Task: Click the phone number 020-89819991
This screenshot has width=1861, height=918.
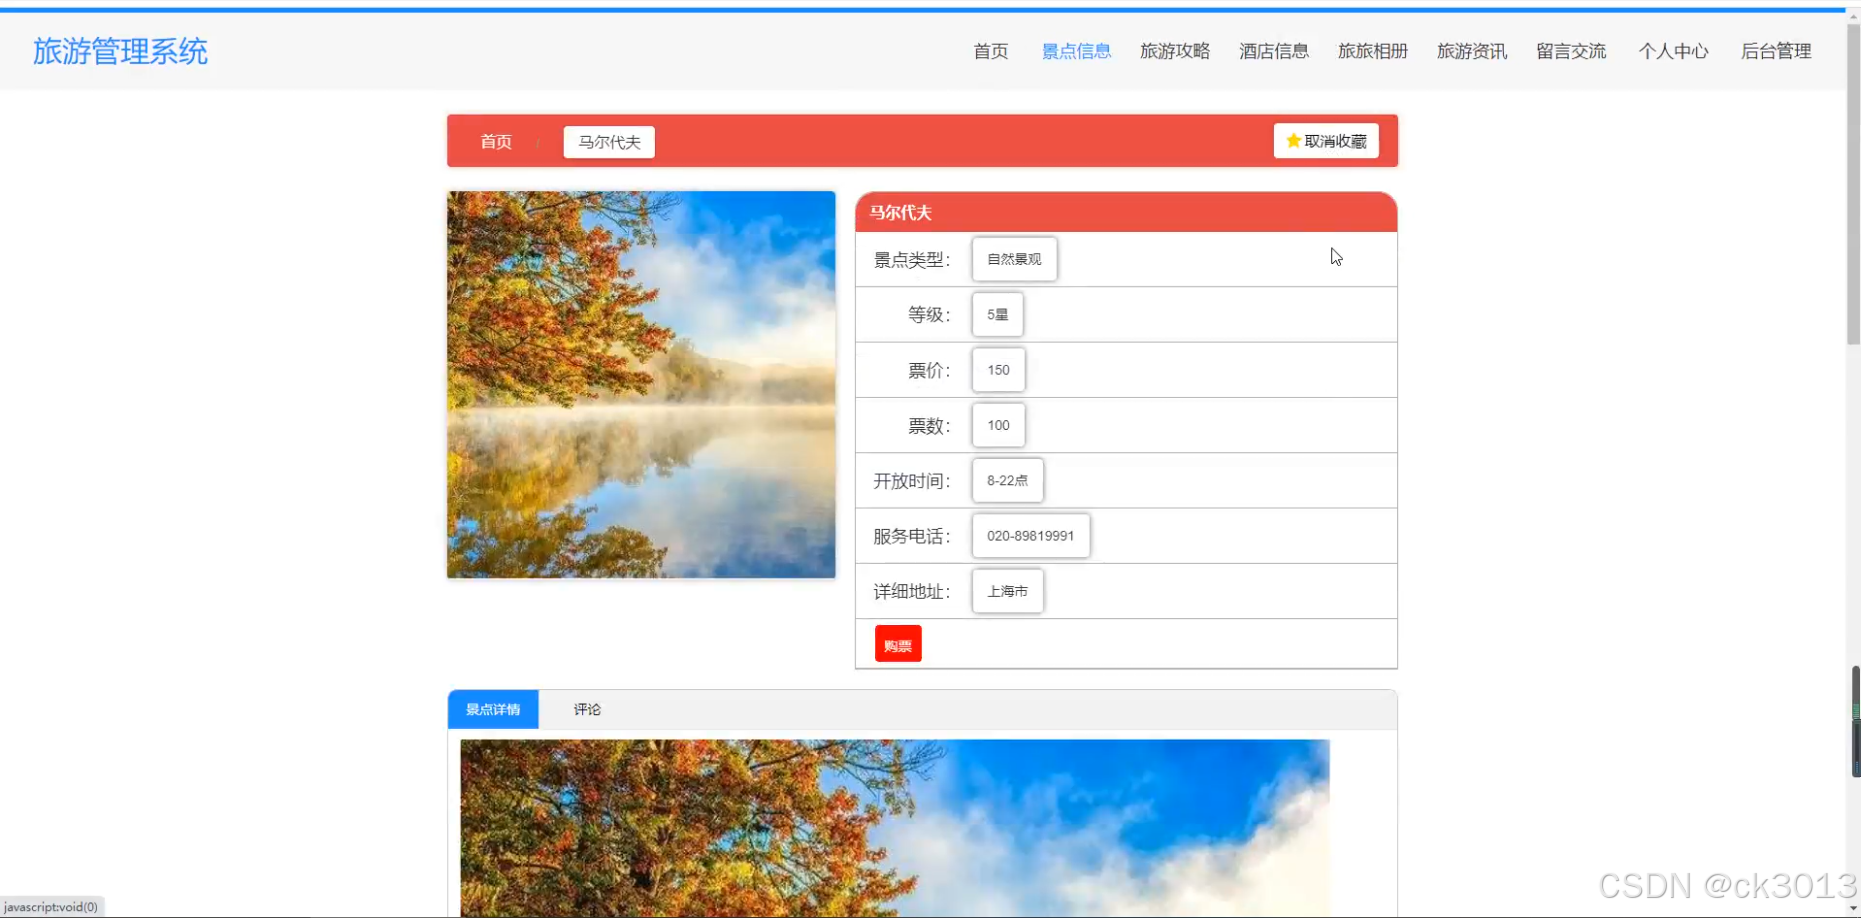Action: coord(1030,536)
